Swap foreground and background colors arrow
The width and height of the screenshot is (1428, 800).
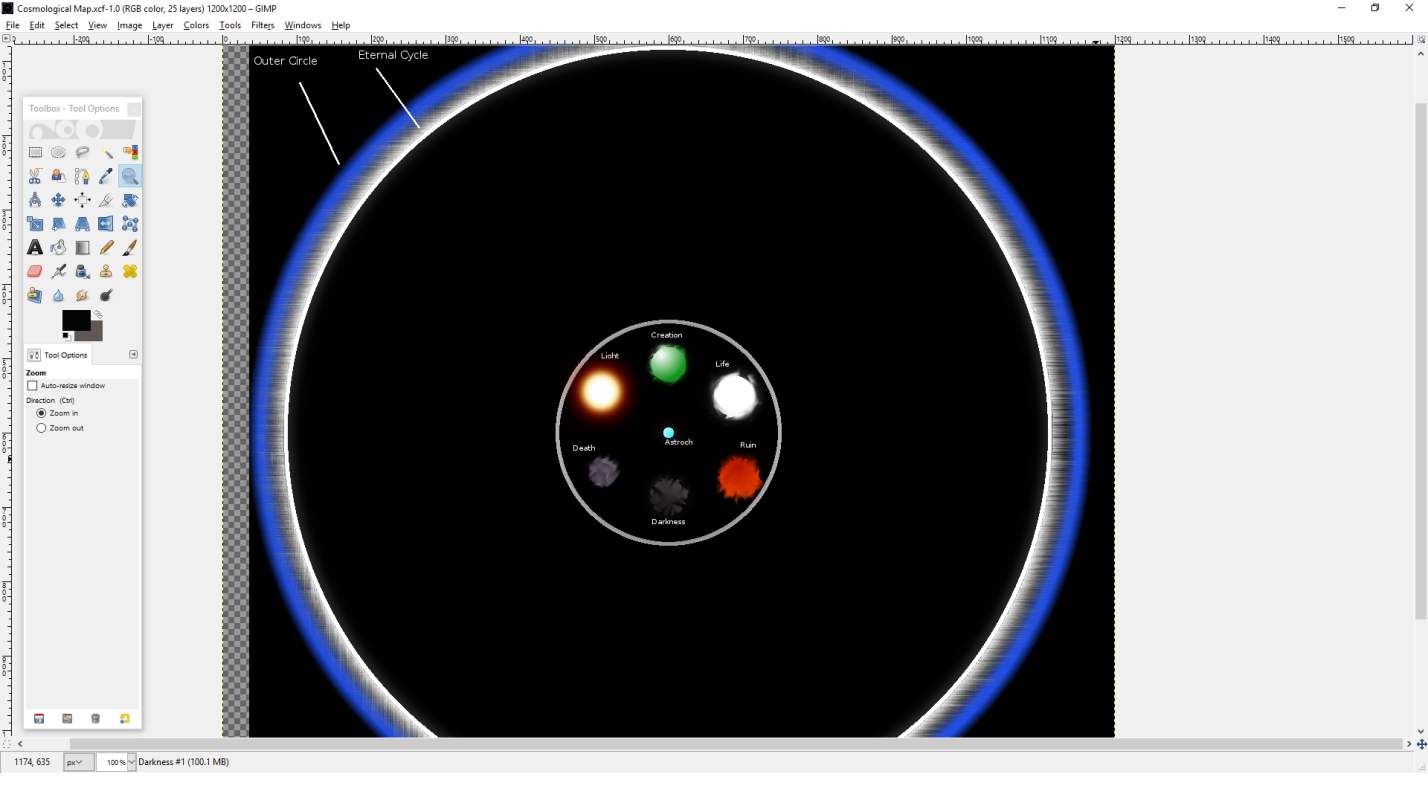(x=98, y=314)
